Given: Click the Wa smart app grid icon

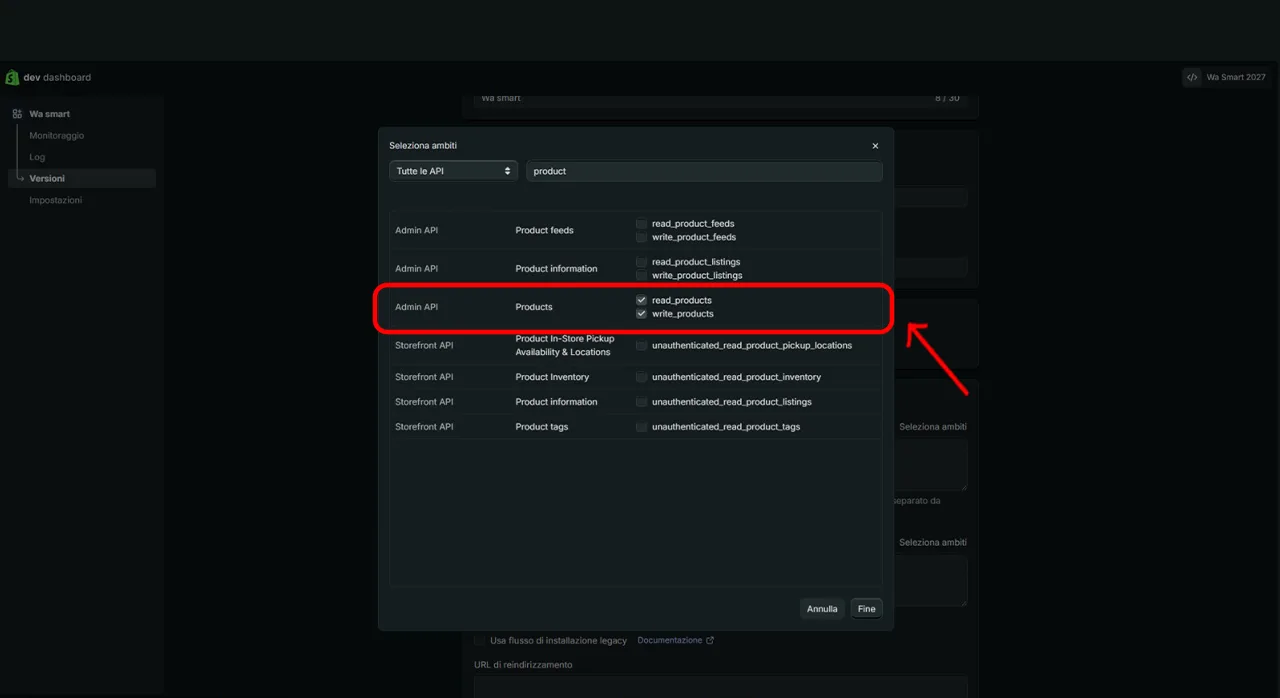Looking at the screenshot, I should (17, 114).
